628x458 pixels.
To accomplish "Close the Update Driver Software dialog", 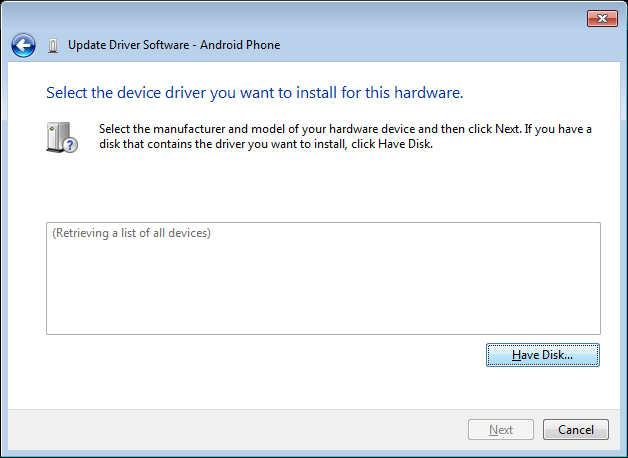I will [x=602, y=18].
